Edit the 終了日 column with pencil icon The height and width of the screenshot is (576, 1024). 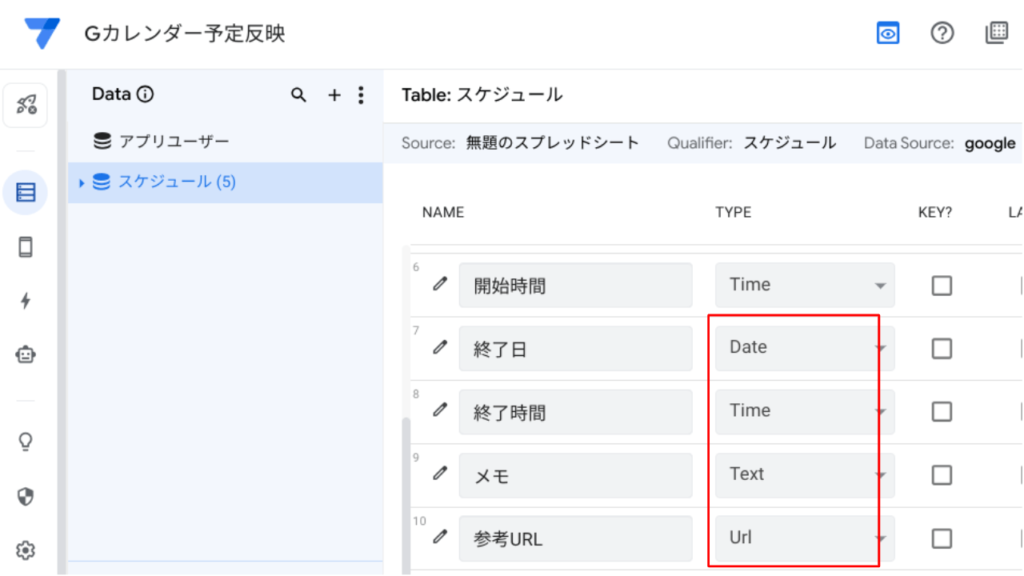440,348
